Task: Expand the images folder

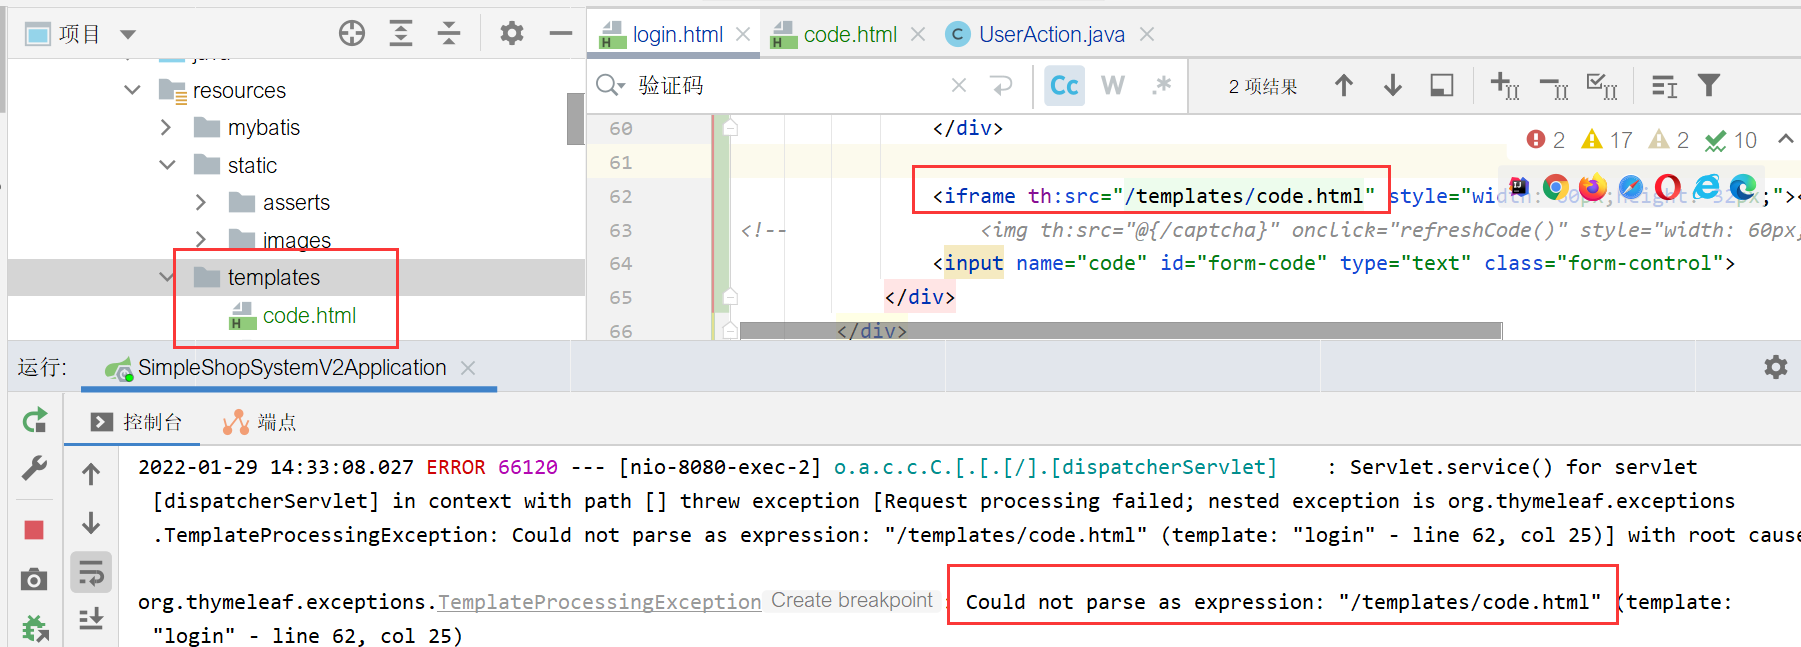Action: pos(201,239)
